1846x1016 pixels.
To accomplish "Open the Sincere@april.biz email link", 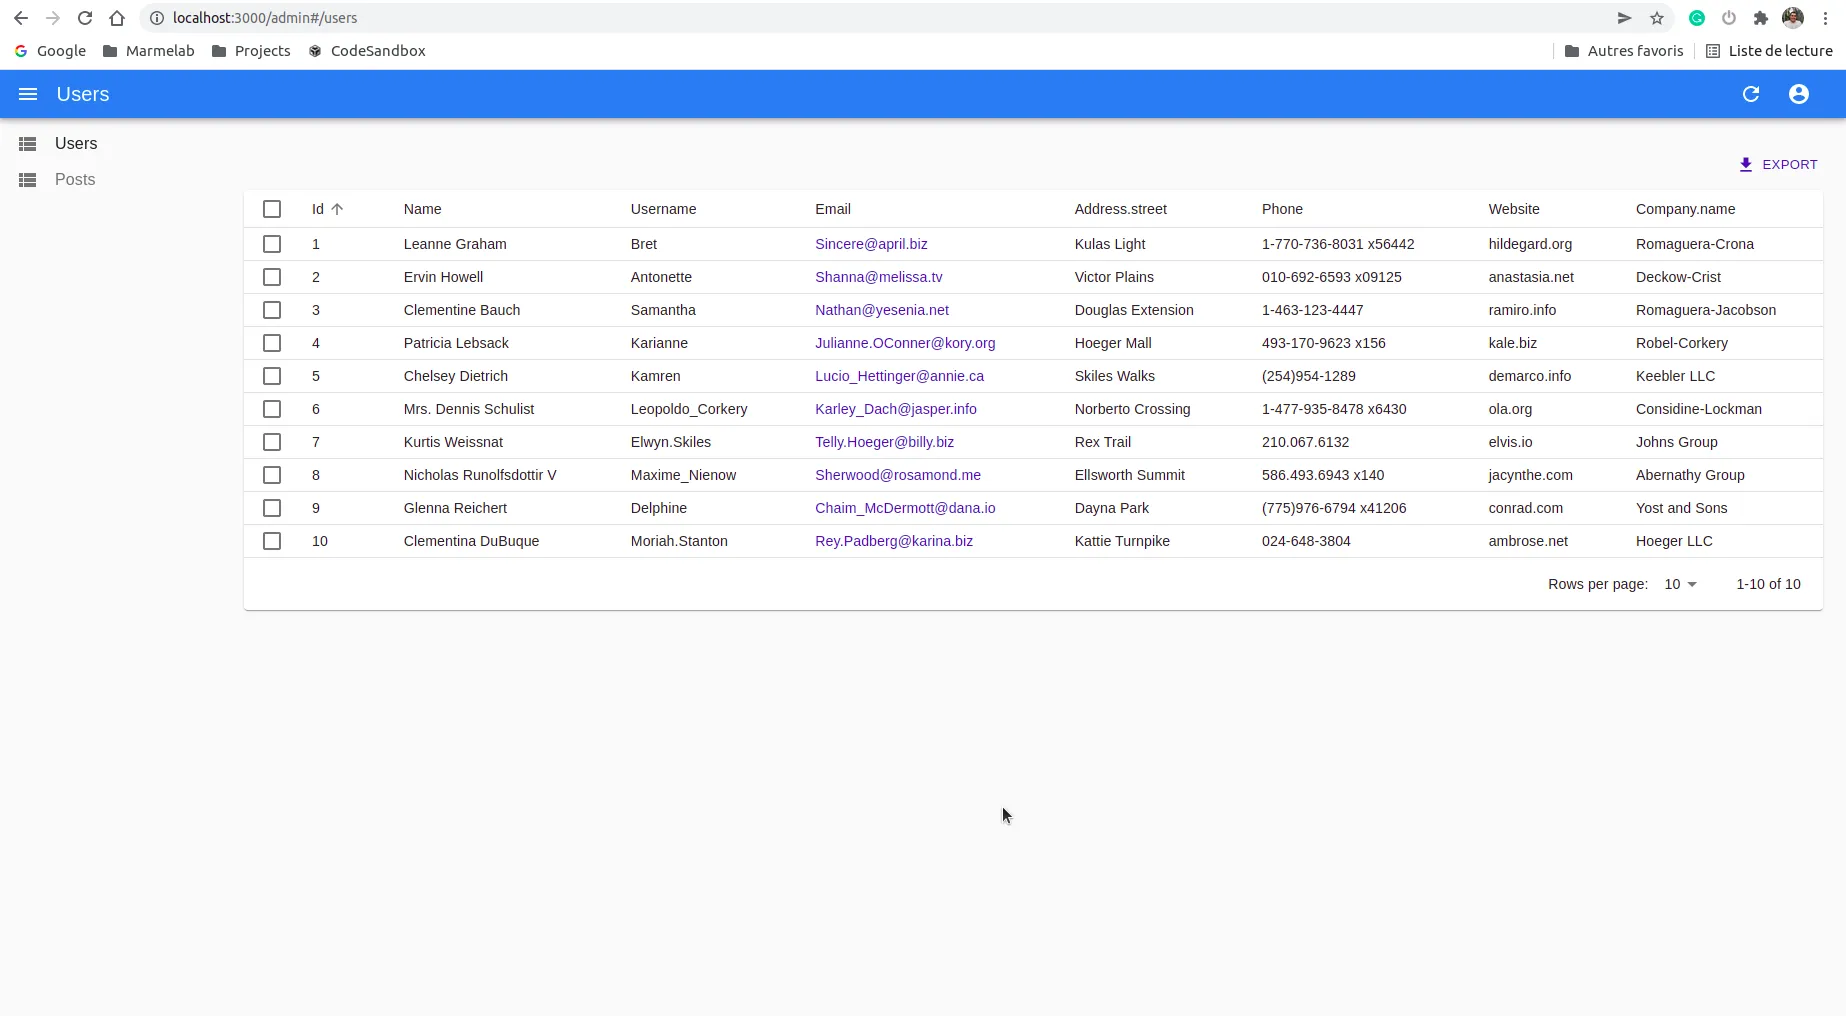I will (x=871, y=244).
